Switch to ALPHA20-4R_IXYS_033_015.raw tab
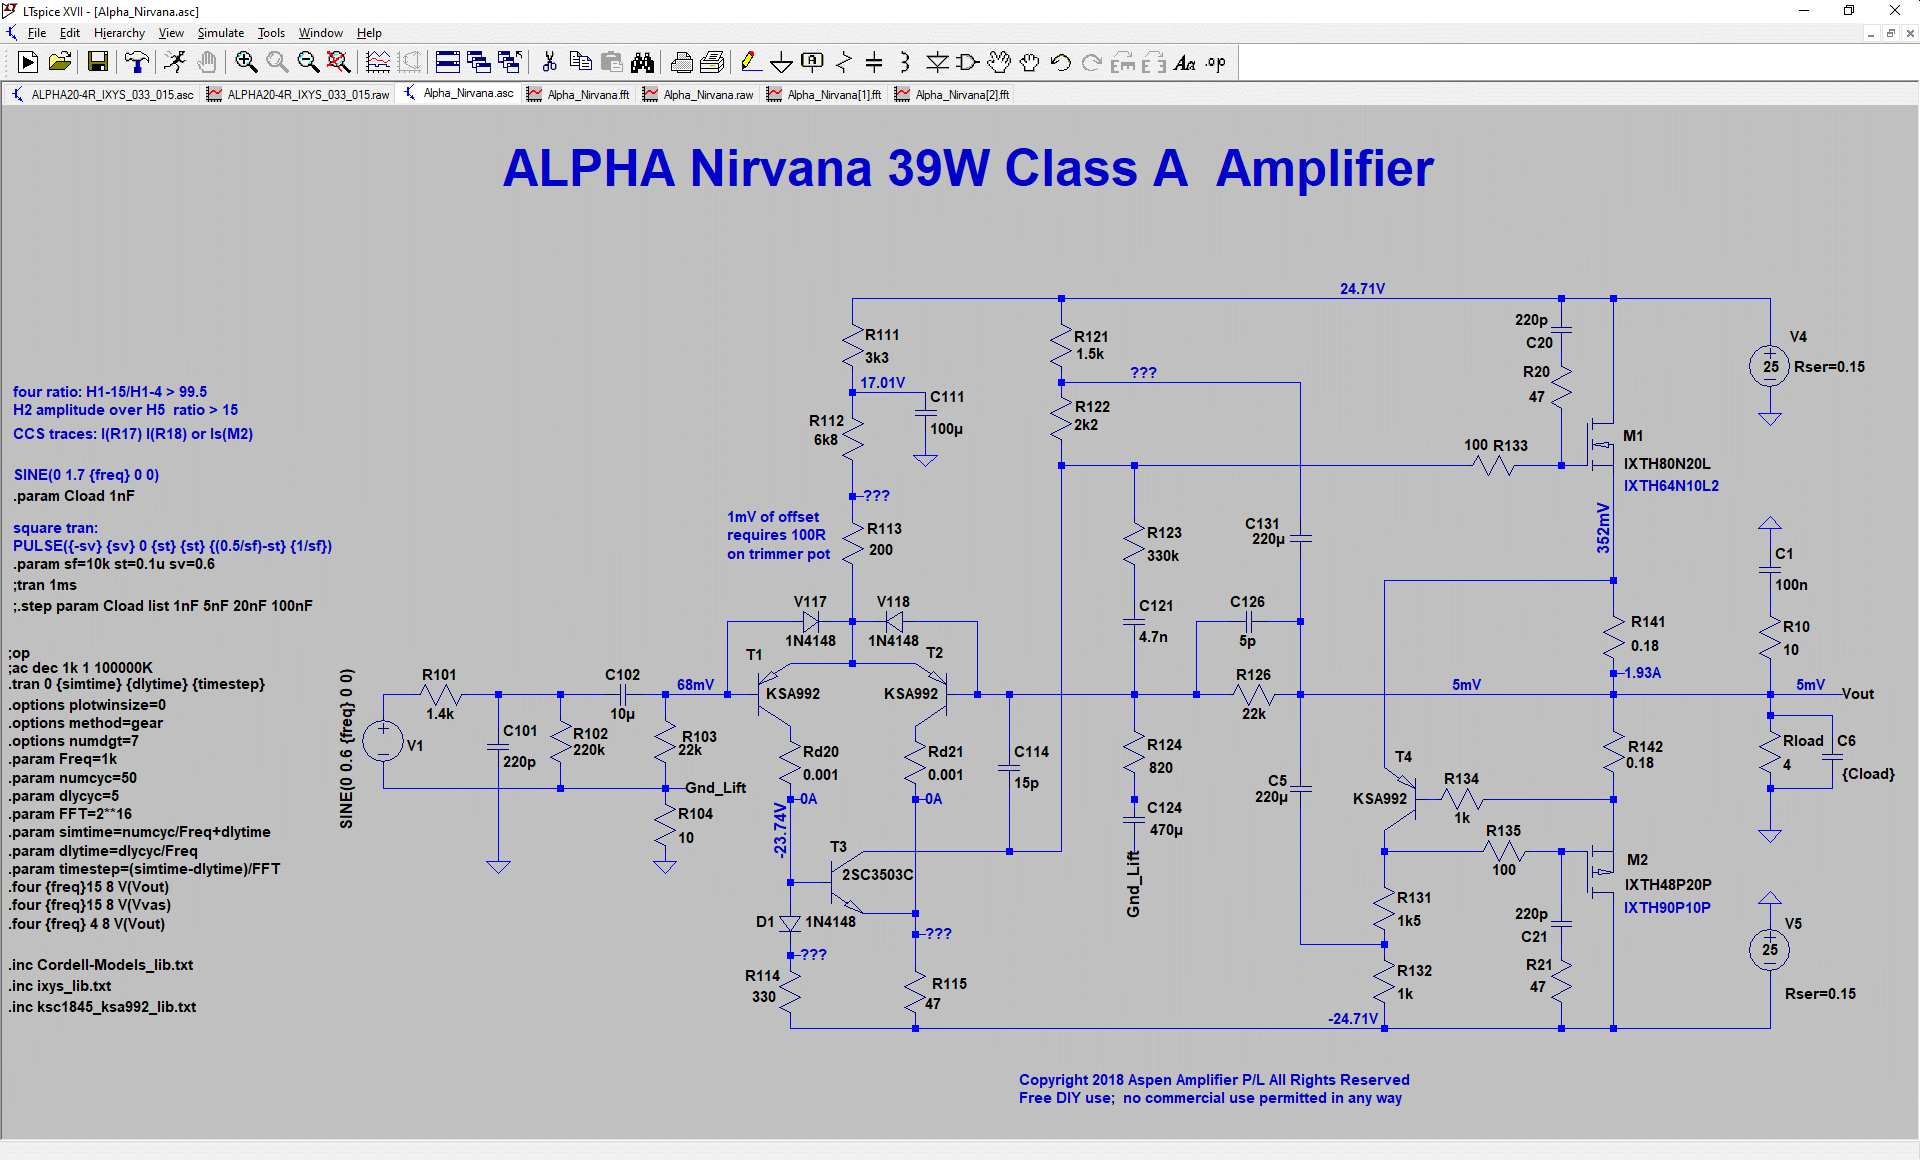This screenshot has width=1920, height=1160. 299,94
